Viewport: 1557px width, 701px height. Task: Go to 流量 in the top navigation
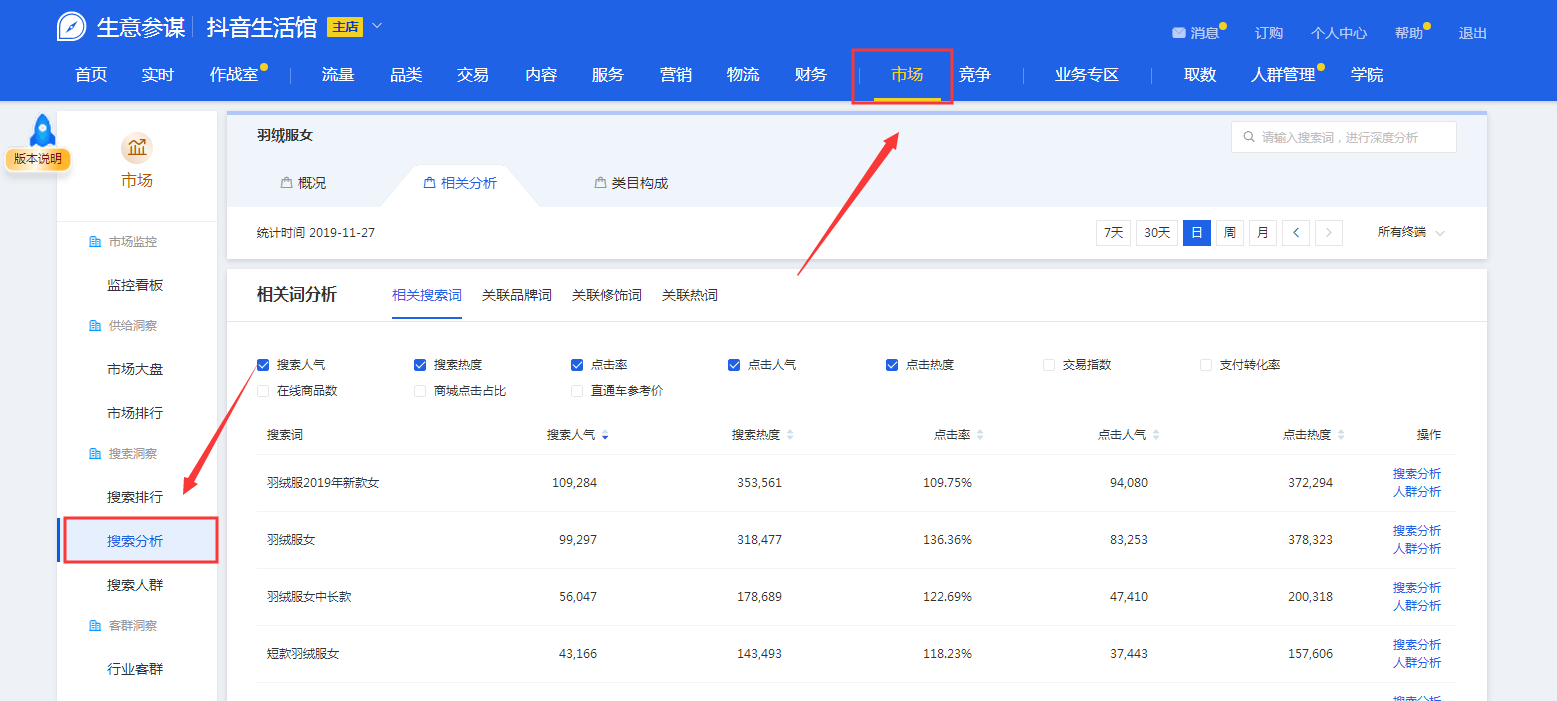click(x=338, y=75)
